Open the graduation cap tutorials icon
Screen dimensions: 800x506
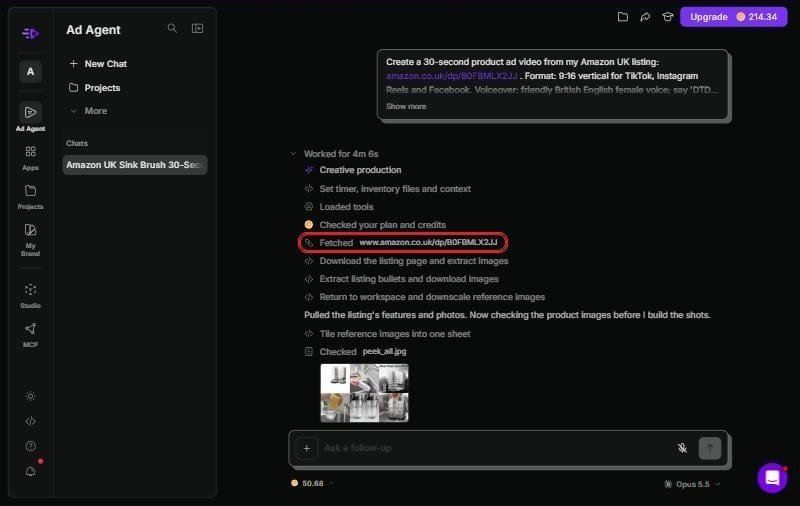pyautogui.click(x=667, y=17)
